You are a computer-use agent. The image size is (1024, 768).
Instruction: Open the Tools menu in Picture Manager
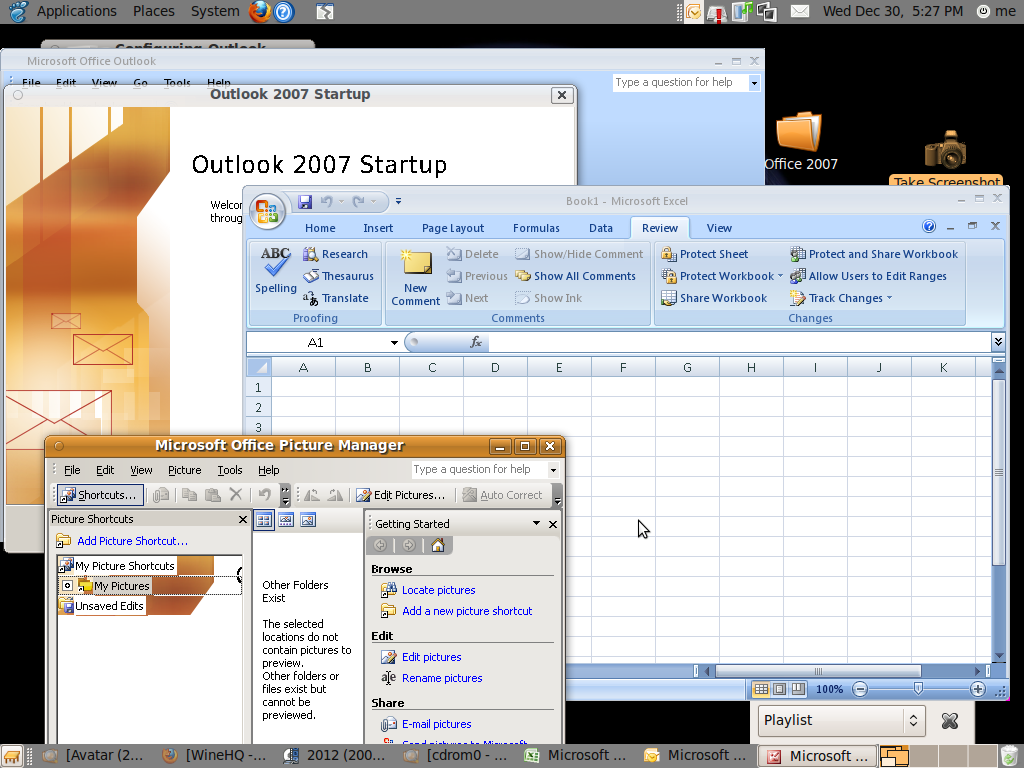coord(230,470)
